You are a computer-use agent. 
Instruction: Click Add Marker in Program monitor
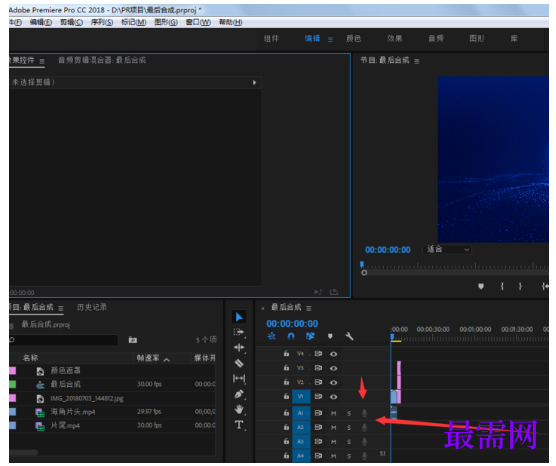(x=481, y=286)
